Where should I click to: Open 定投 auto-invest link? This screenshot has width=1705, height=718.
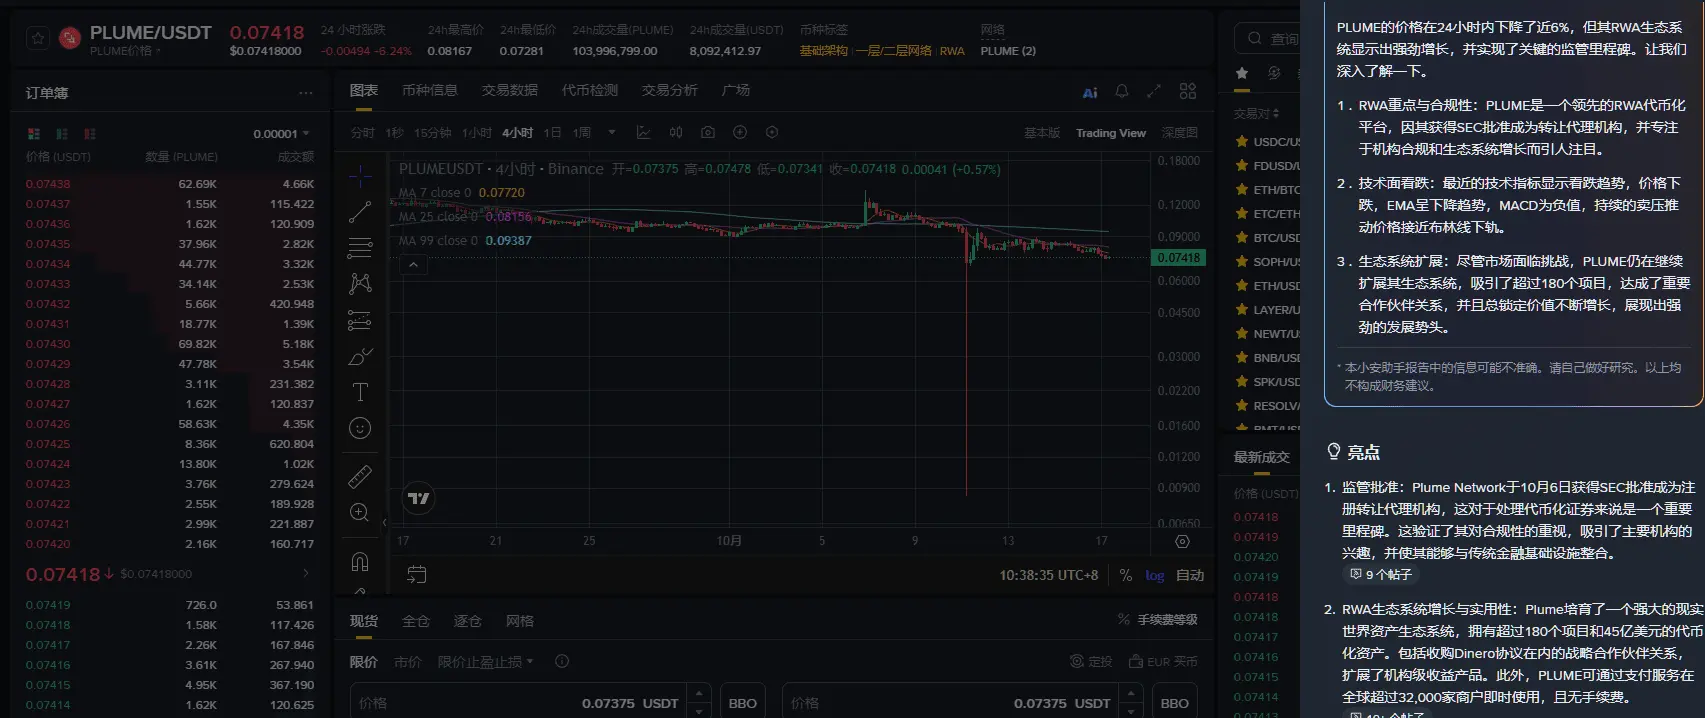[1091, 661]
